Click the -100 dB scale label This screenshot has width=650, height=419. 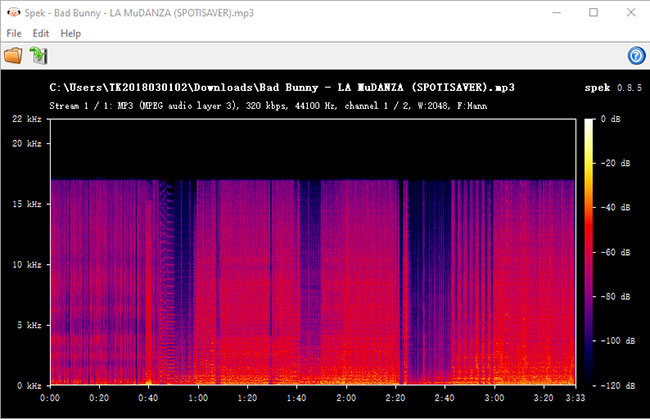click(618, 341)
